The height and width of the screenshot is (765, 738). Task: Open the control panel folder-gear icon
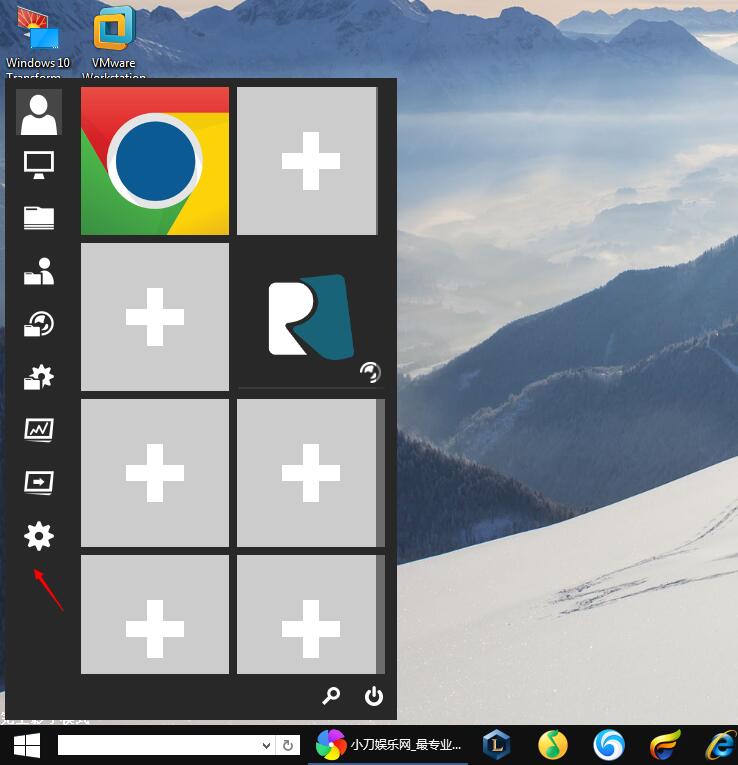39,377
